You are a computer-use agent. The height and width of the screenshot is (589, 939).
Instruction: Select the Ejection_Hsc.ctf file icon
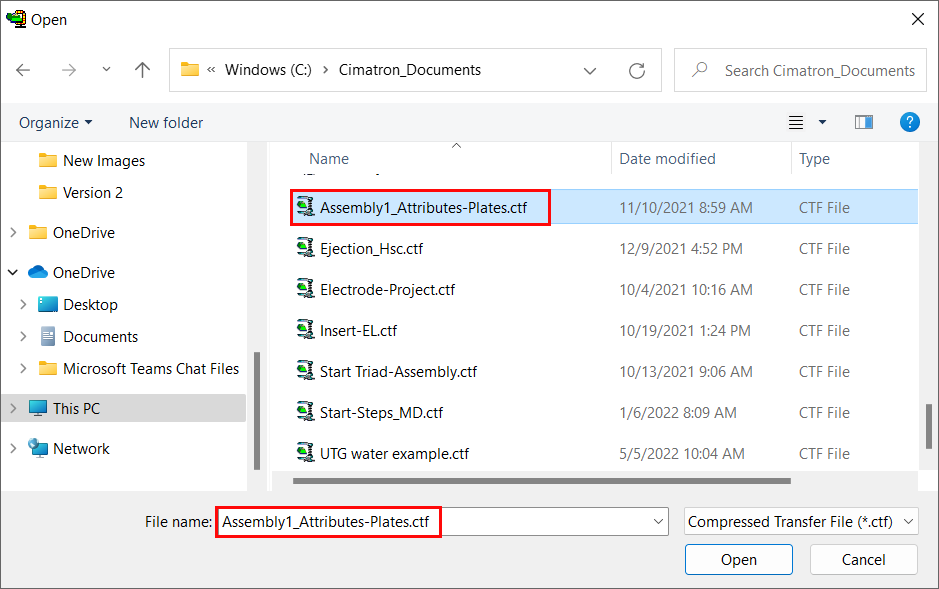(305, 248)
